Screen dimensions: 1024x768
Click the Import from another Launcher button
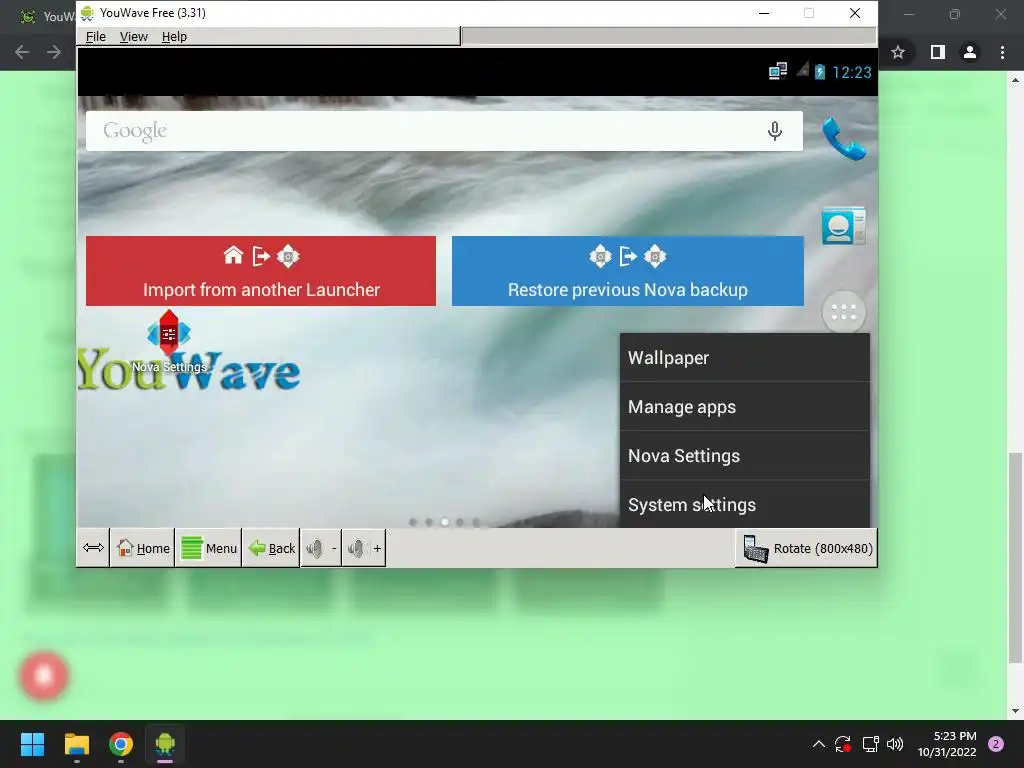pos(261,271)
